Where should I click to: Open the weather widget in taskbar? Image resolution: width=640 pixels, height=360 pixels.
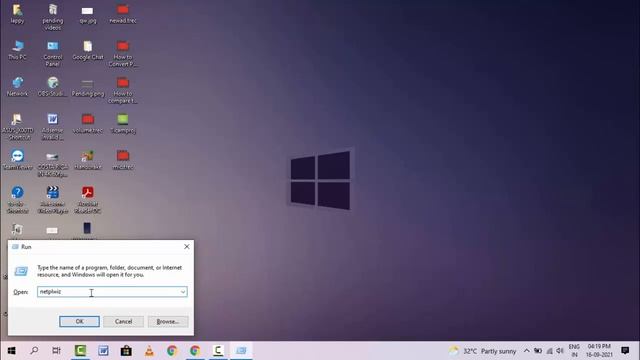pos(482,351)
